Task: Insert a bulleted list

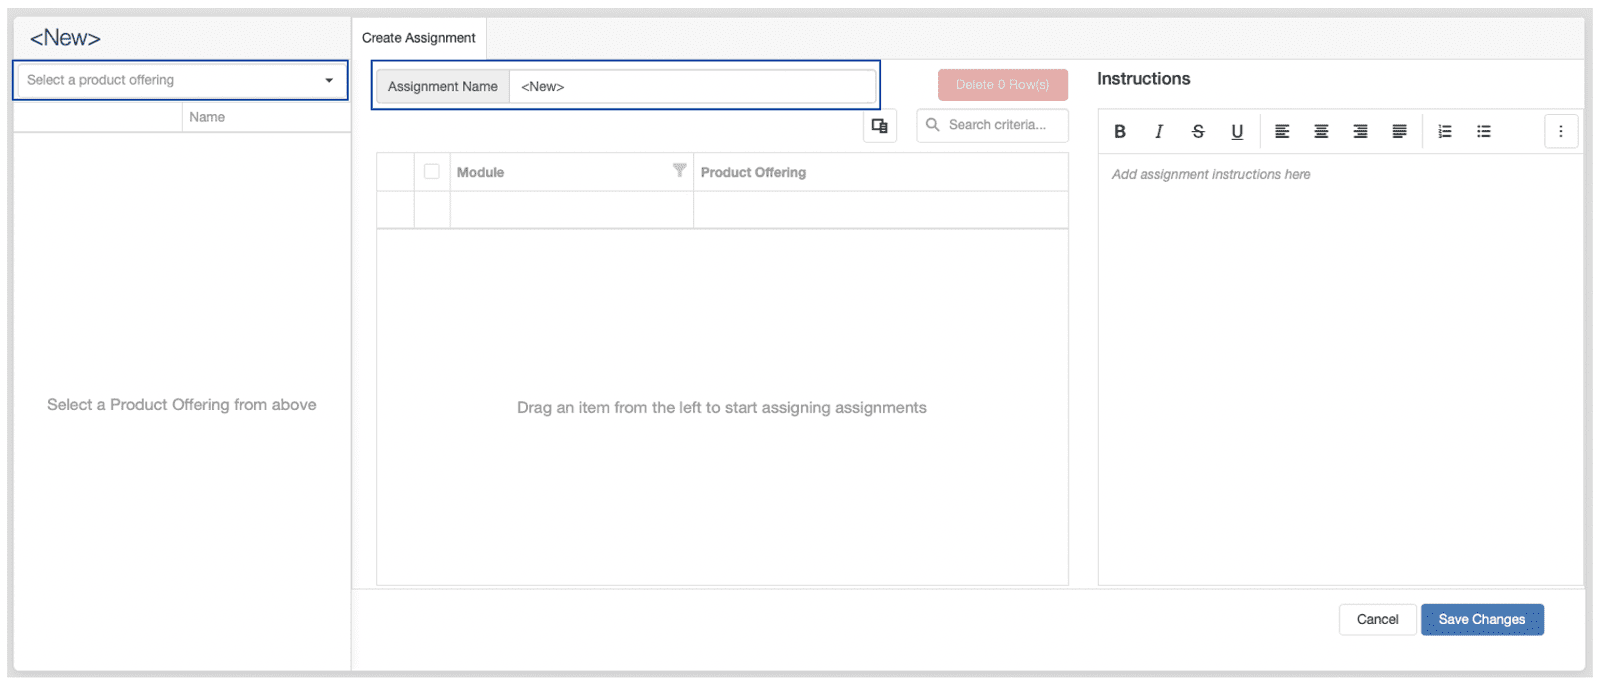Action: coord(1484,131)
